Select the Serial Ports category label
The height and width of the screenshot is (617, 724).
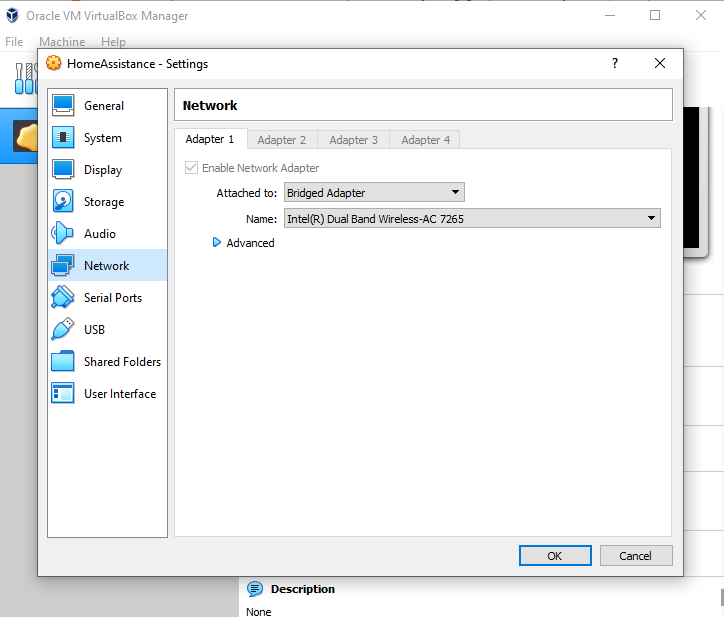(x=113, y=298)
